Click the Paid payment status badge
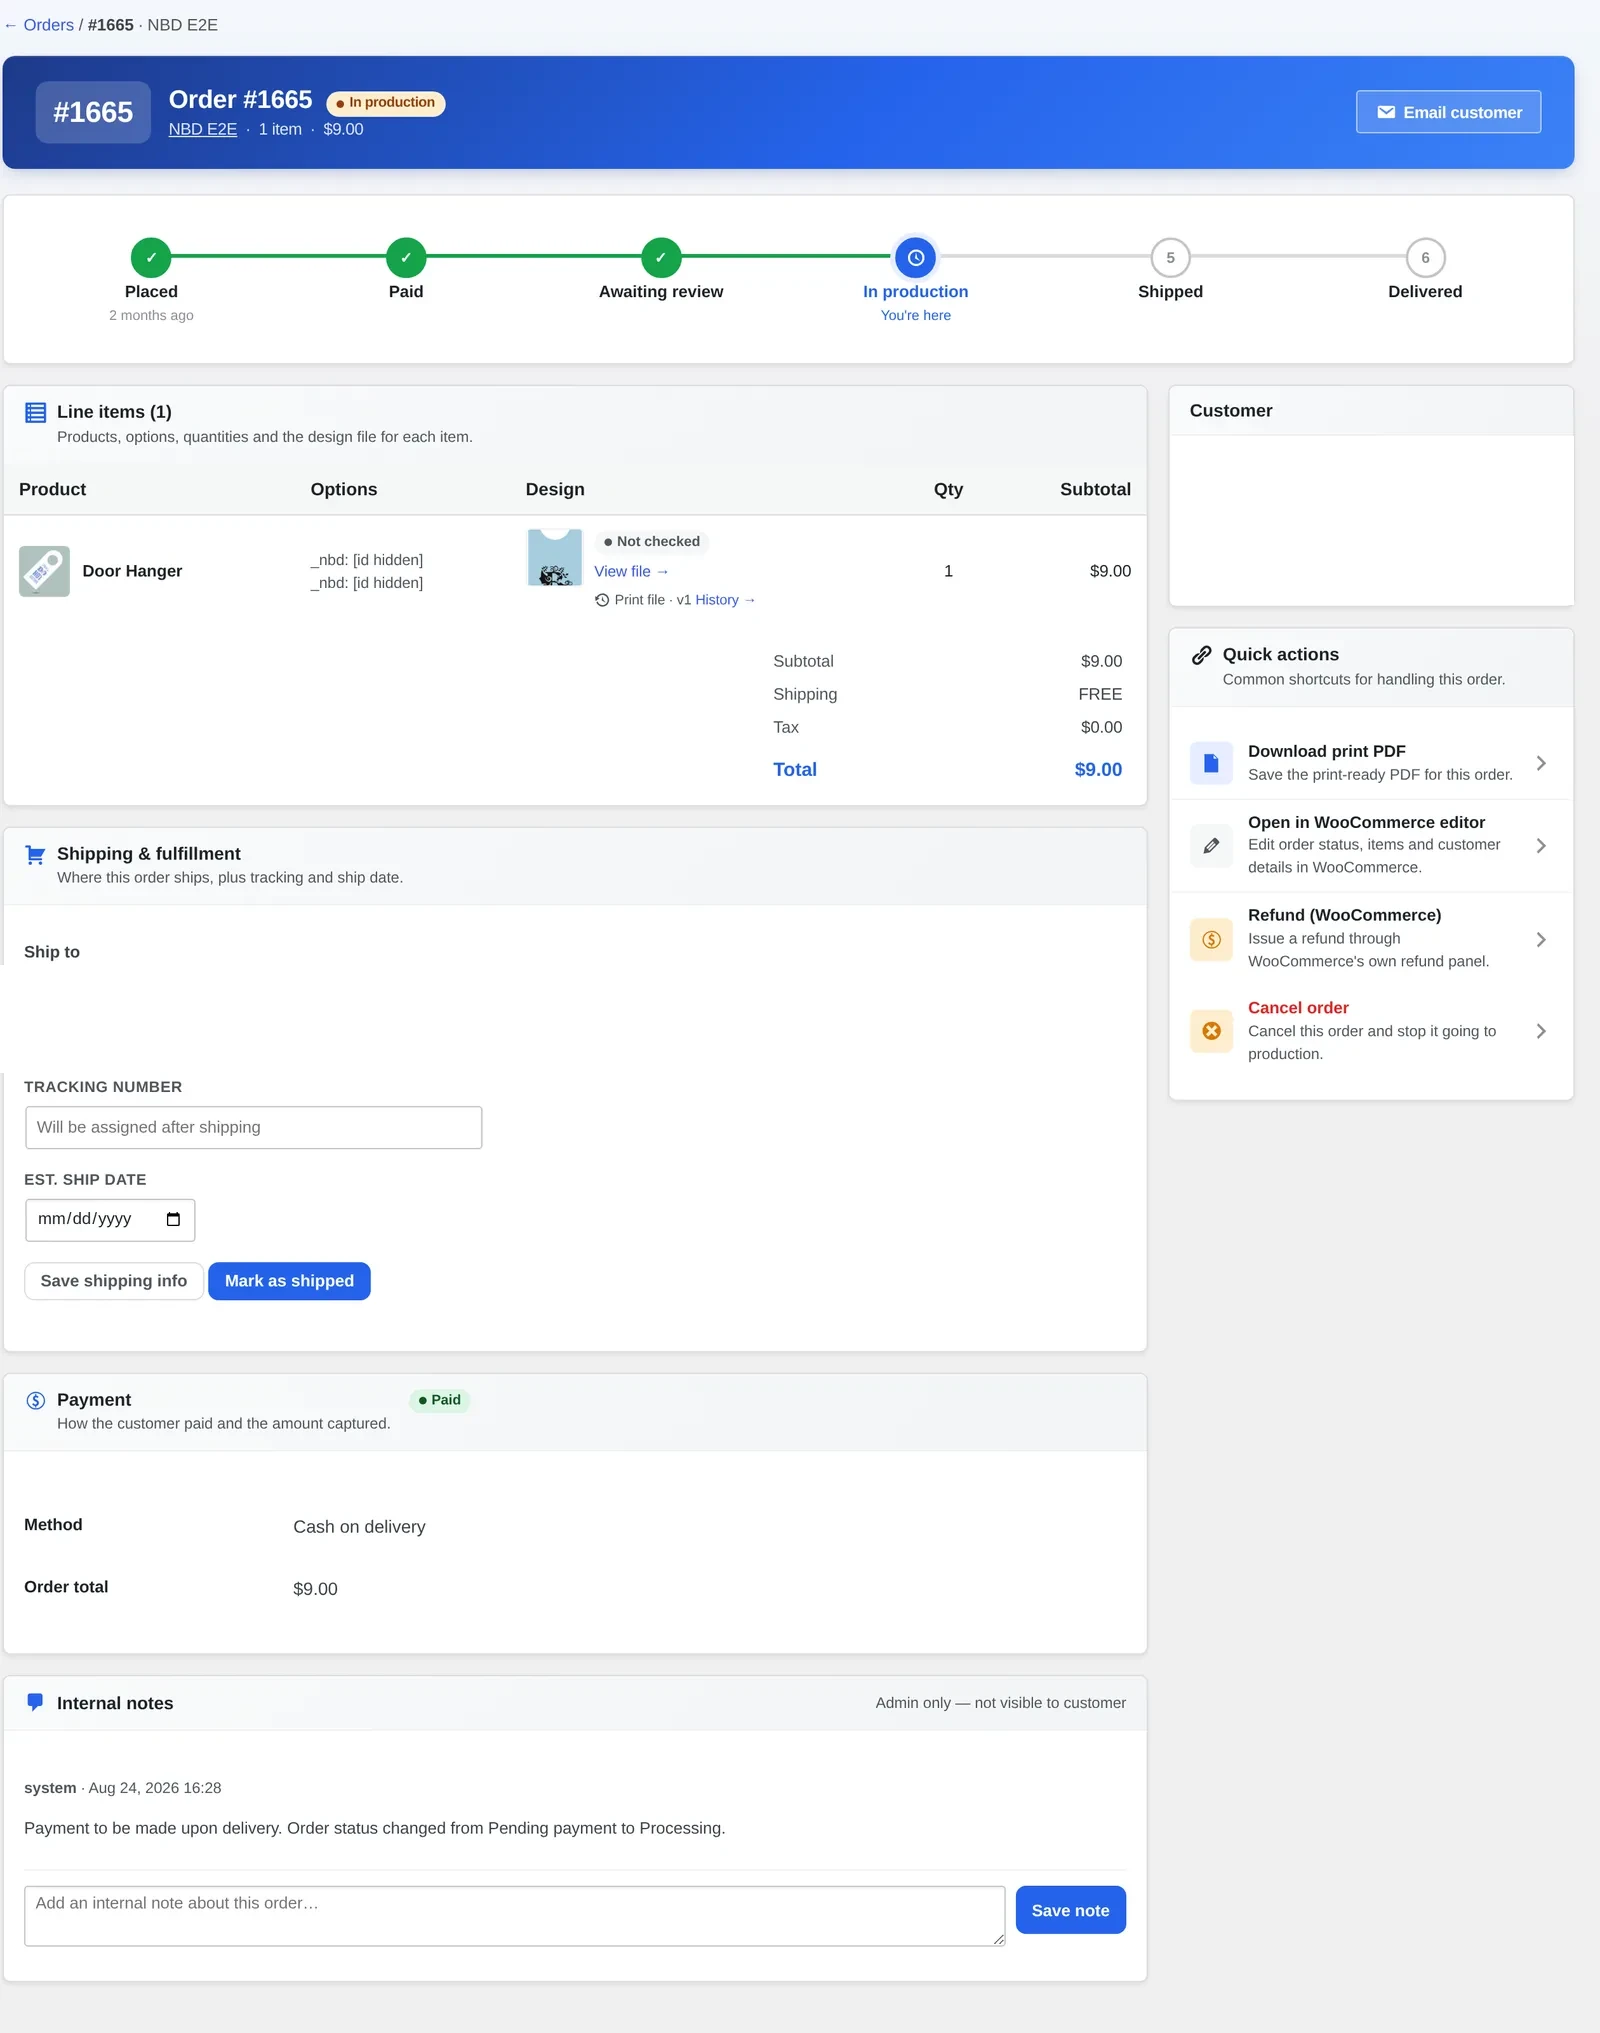 point(440,1400)
